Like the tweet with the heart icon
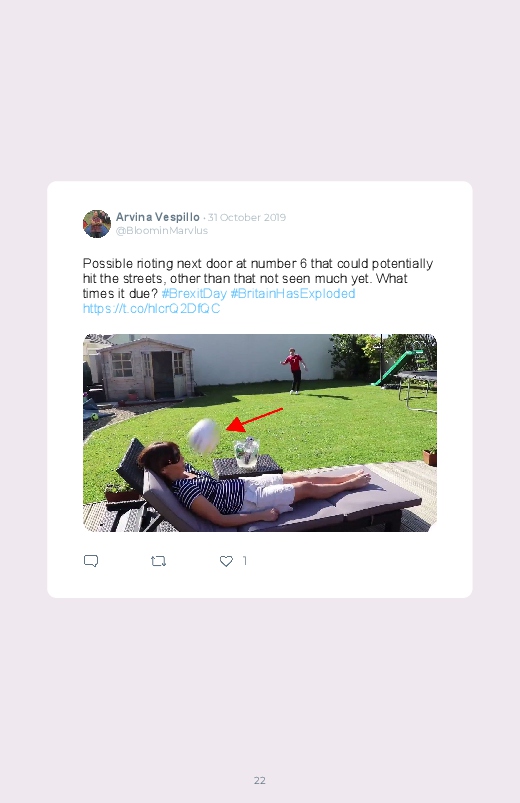Screen dimensions: 520x803 point(226,561)
